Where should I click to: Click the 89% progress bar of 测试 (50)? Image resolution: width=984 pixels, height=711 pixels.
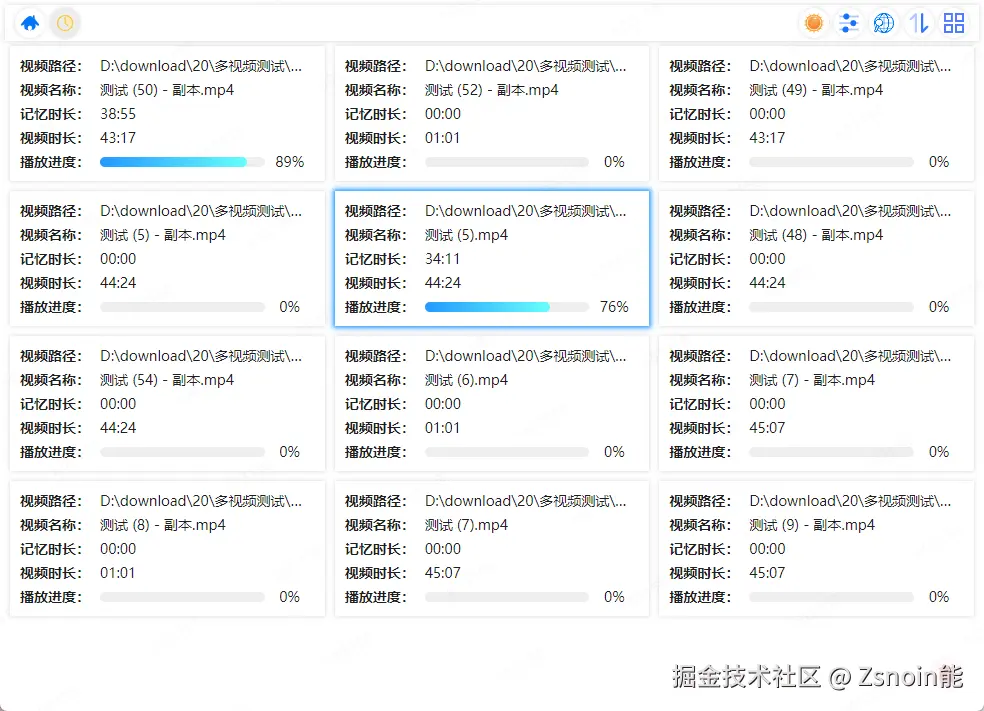tap(182, 162)
